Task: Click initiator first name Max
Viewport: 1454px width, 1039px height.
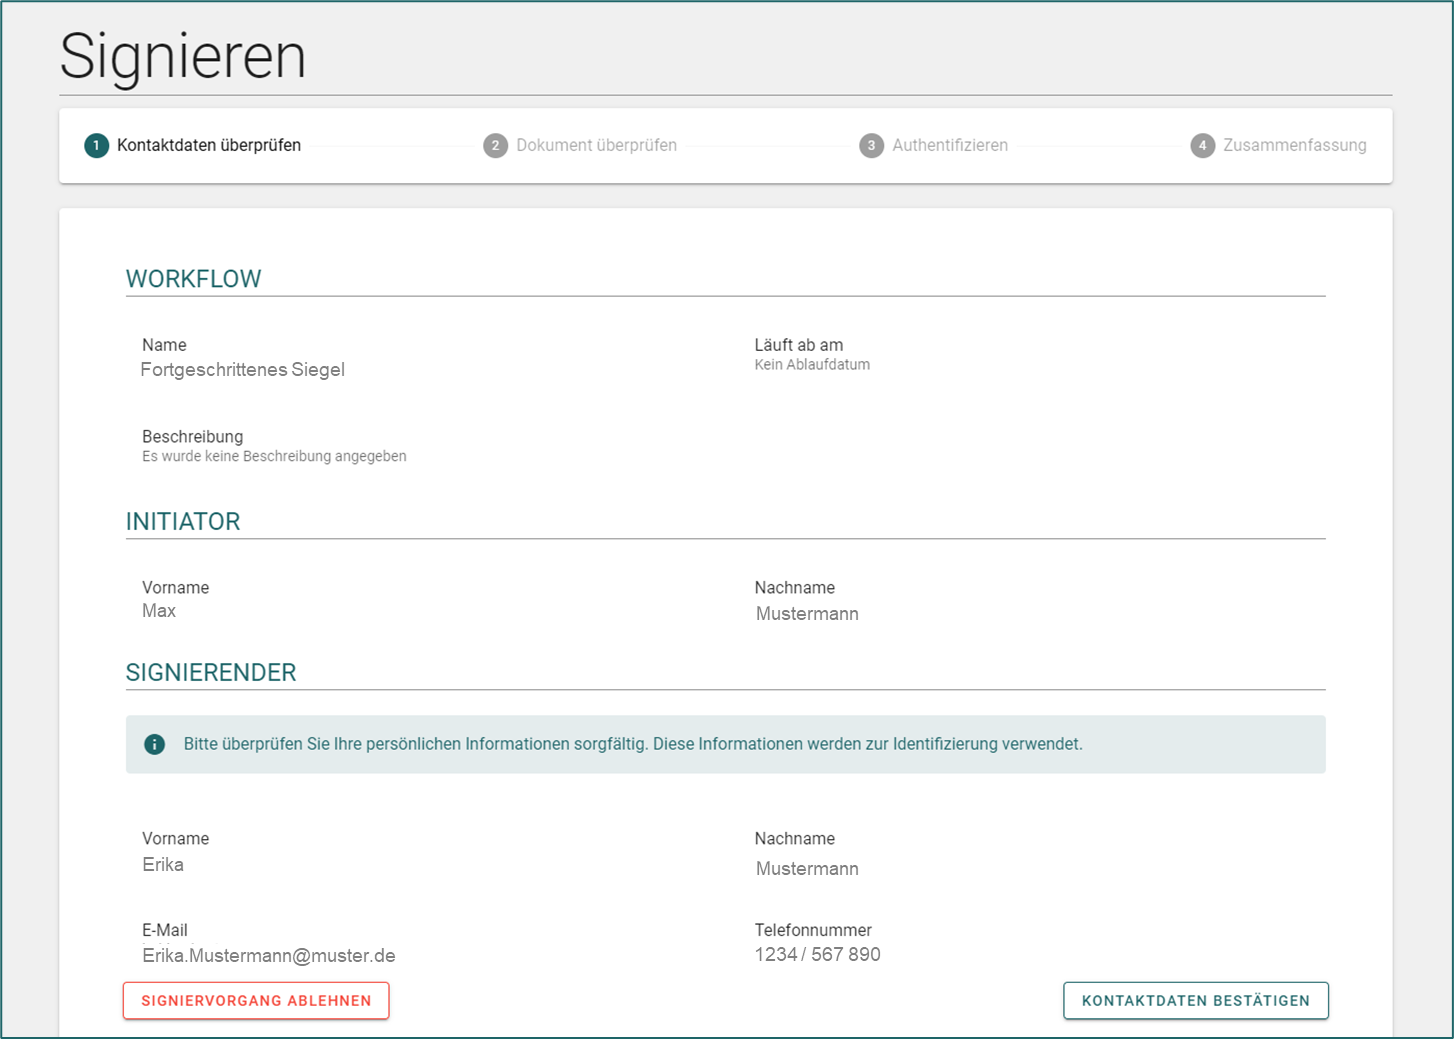Action: click(x=159, y=611)
